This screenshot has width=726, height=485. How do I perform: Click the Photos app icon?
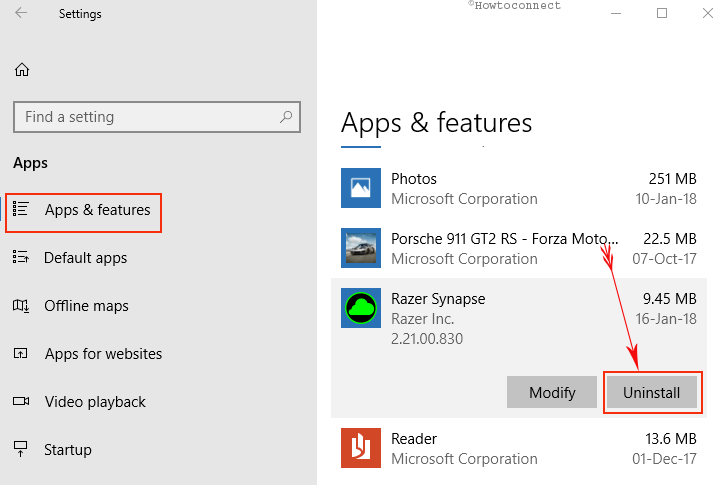361,188
